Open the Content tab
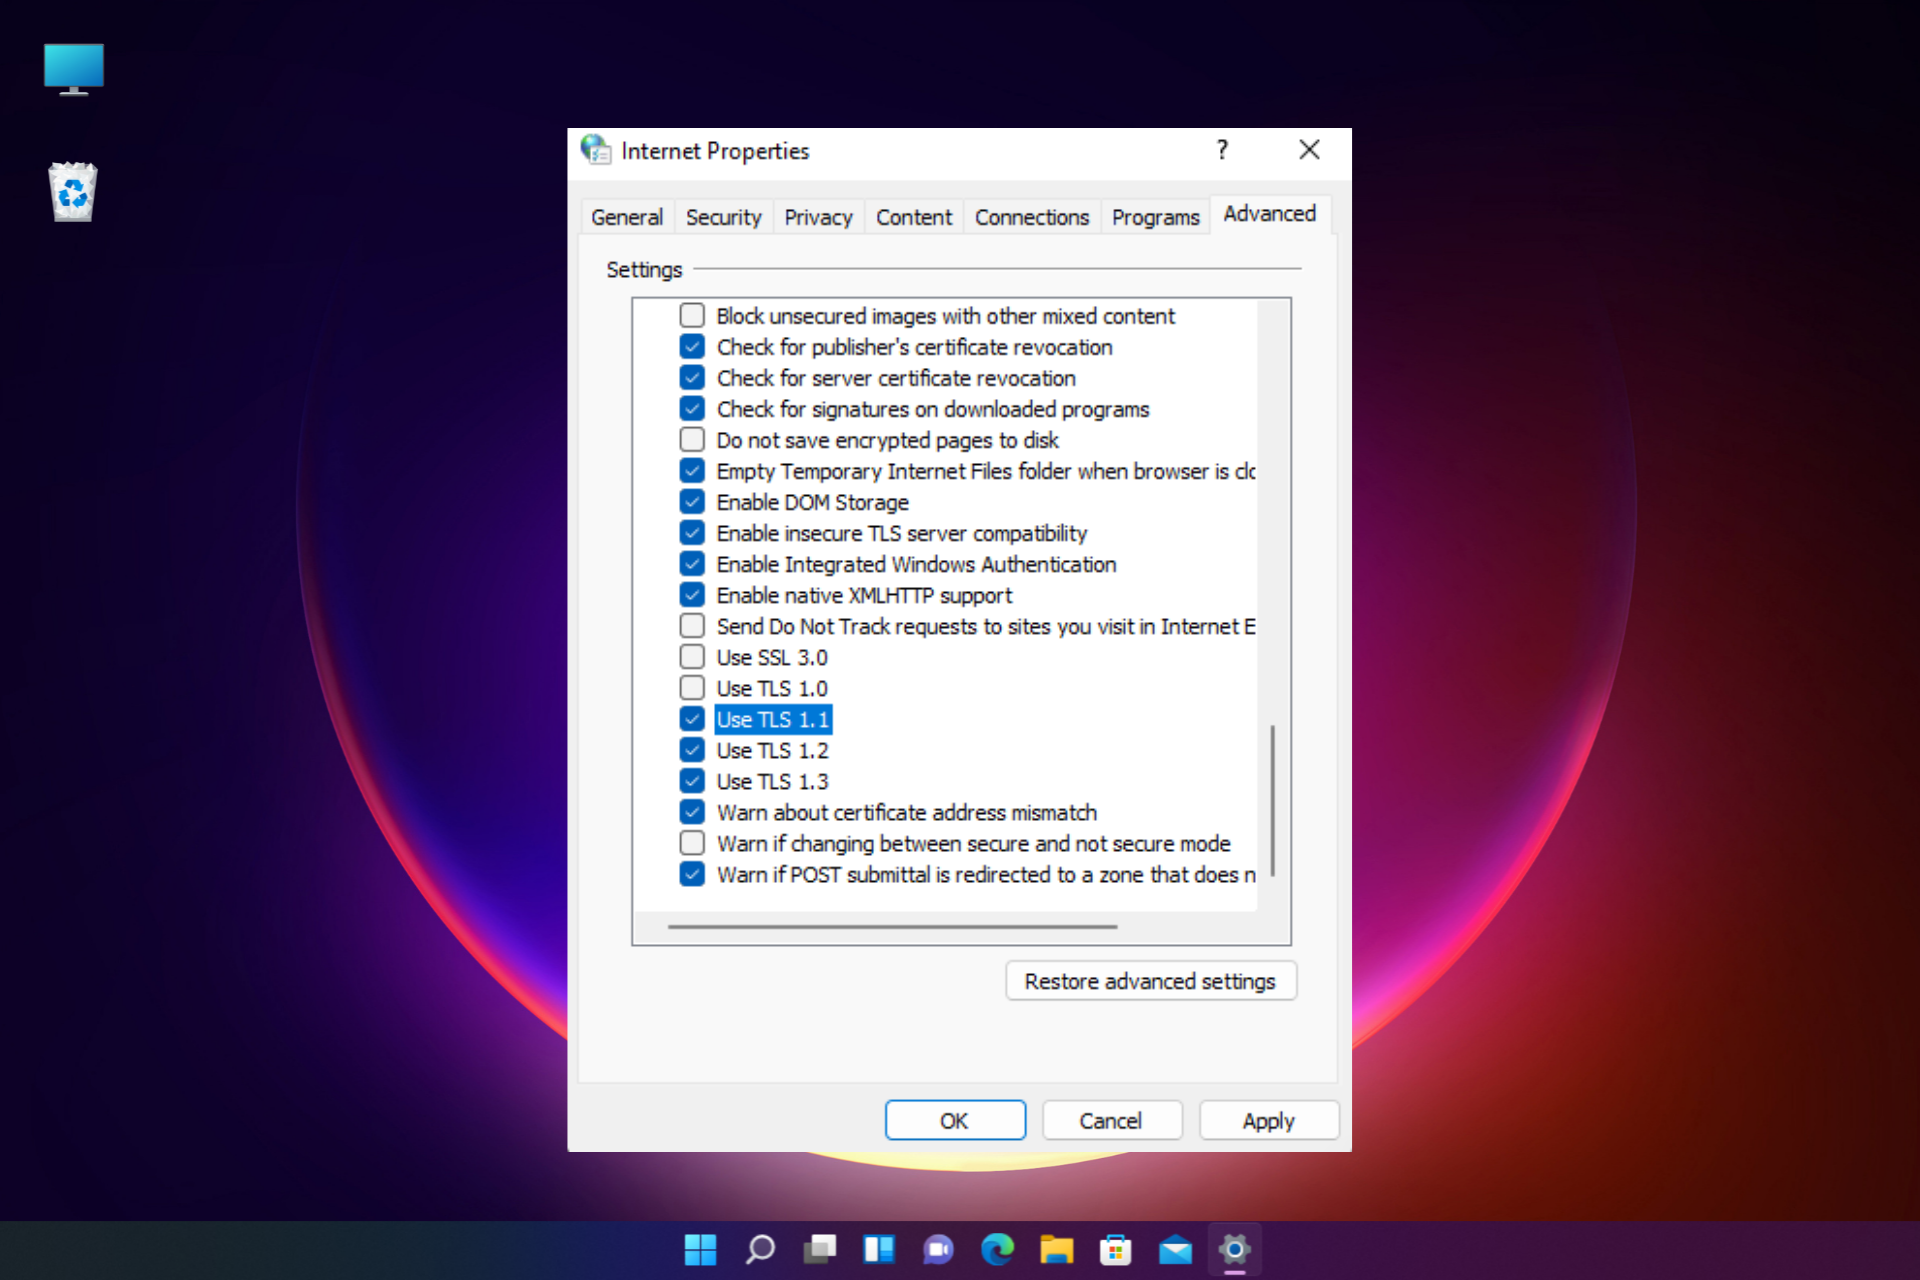Viewport: 1920px width, 1280px height. pyautogui.click(x=914, y=217)
